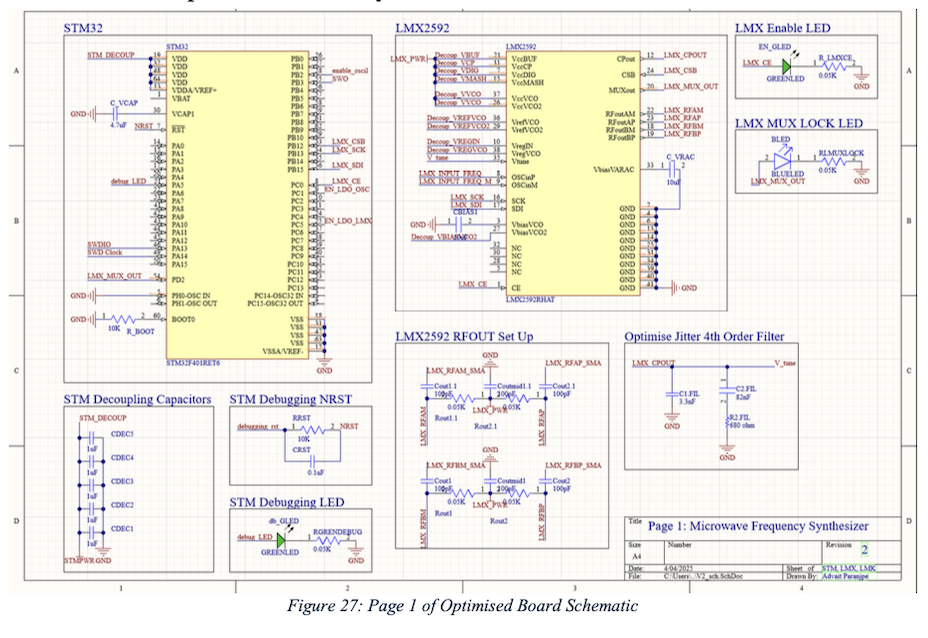
Task: Click the Revision field value in title block
Action: [865, 550]
